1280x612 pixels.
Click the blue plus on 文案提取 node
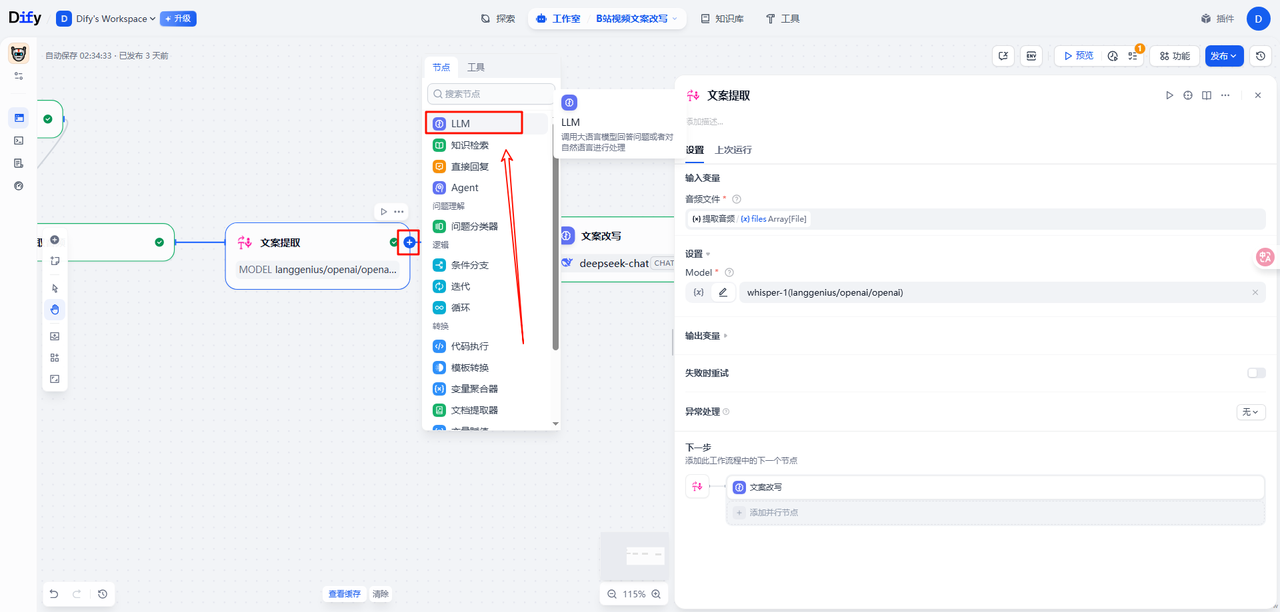click(409, 243)
